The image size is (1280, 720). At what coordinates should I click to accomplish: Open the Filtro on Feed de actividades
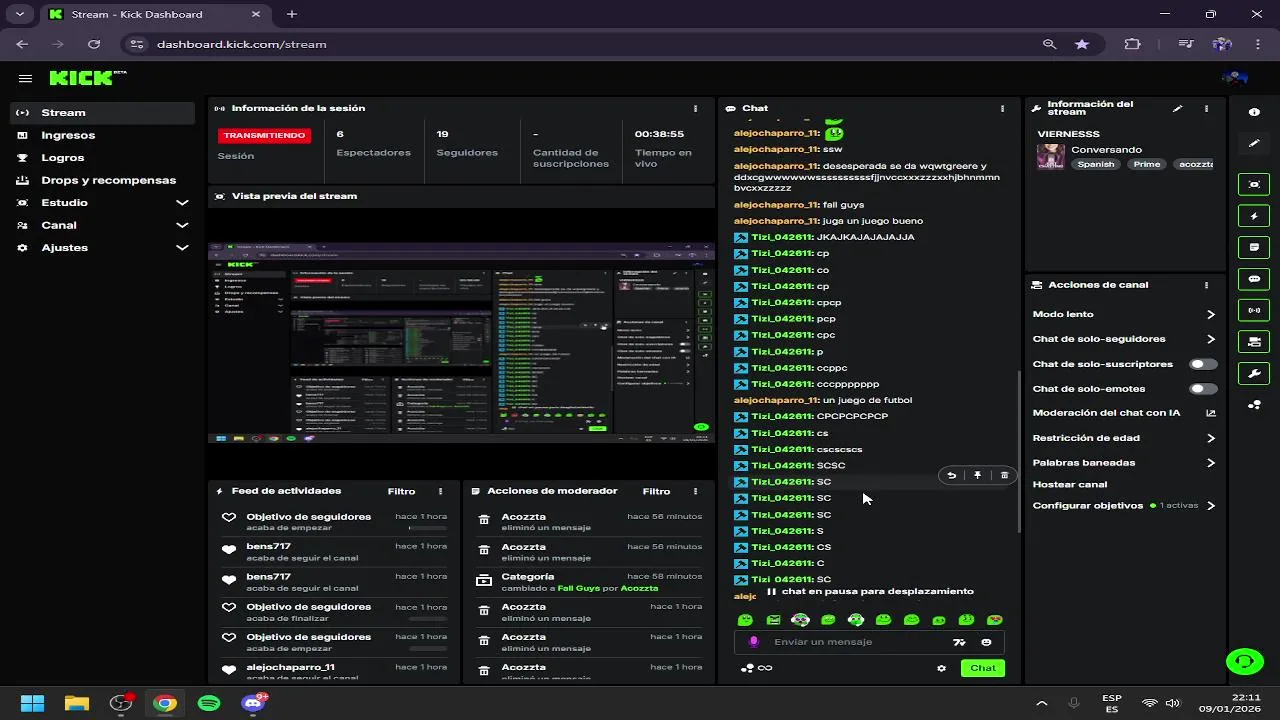coord(401,491)
